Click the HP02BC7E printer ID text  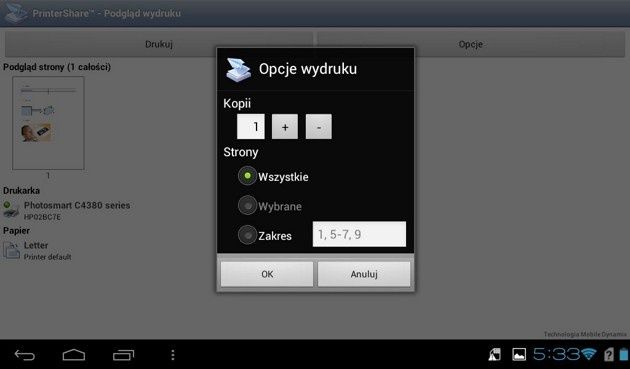click(x=42, y=217)
